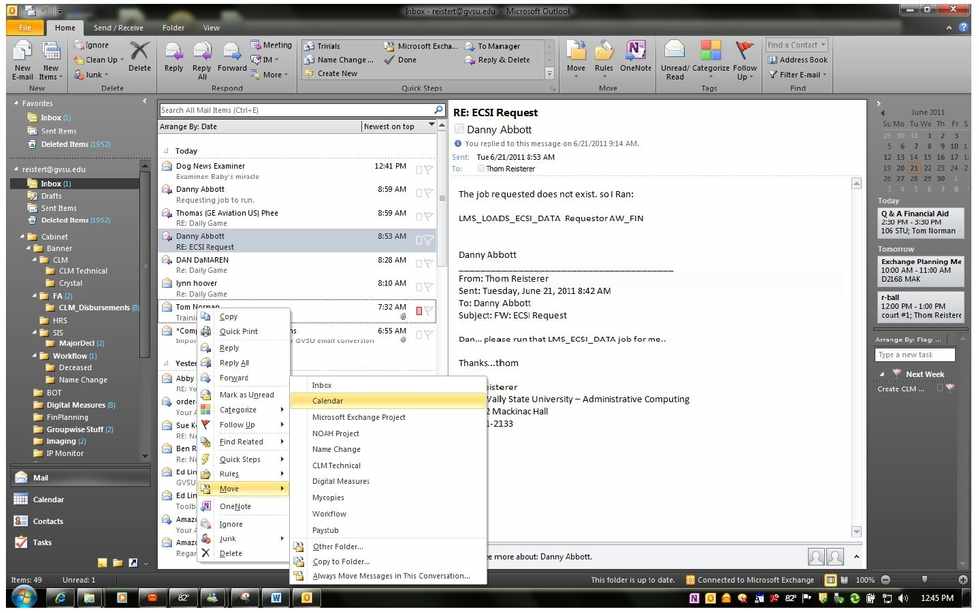Expand the Filter E-mail dropdown
This screenshot has height=613, width=979.
point(800,74)
